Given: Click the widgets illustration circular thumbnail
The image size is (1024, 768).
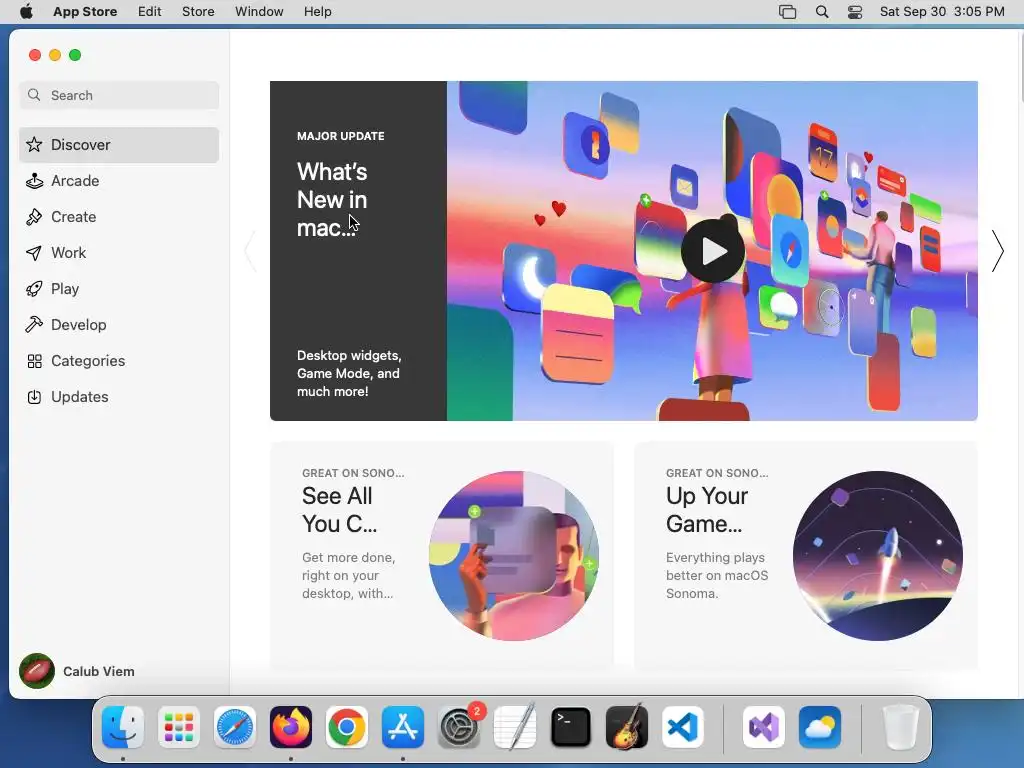Looking at the screenshot, I should tap(514, 556).
